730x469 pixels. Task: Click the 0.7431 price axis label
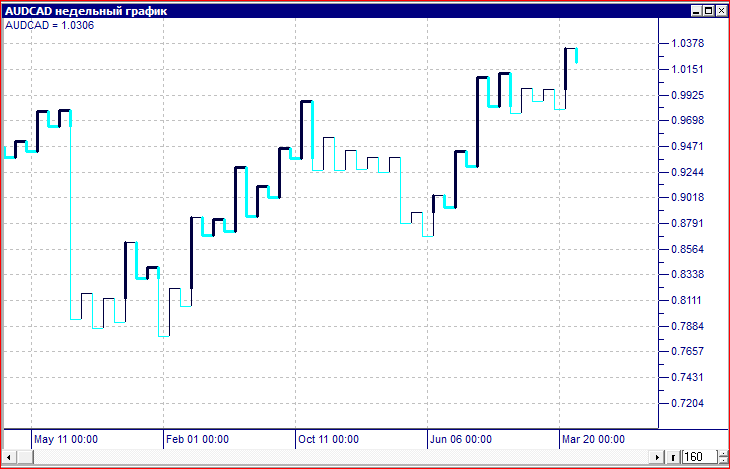pyautogui.click(x=687, y=377)
